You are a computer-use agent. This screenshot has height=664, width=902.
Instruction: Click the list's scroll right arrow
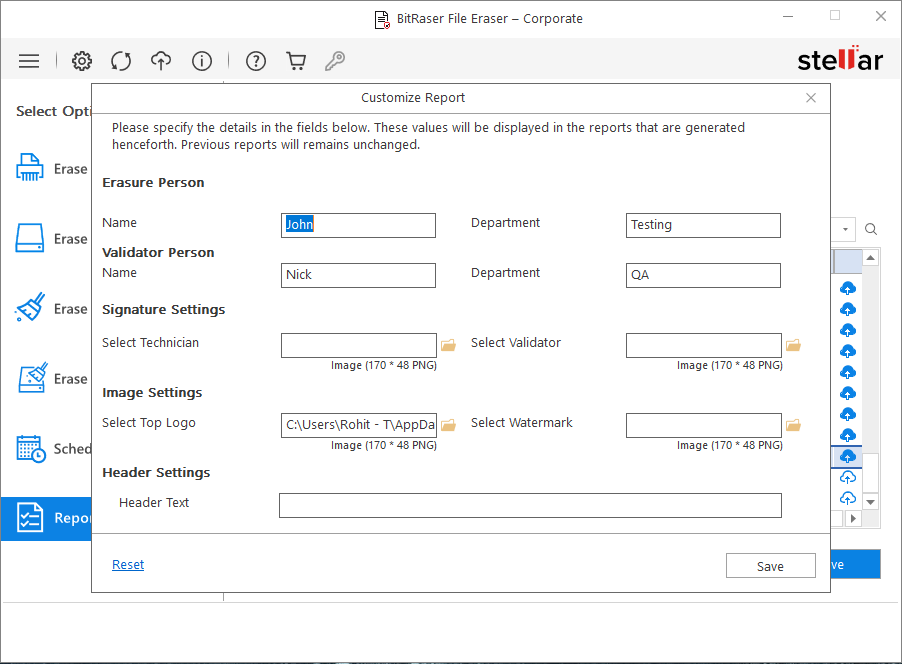853,518
